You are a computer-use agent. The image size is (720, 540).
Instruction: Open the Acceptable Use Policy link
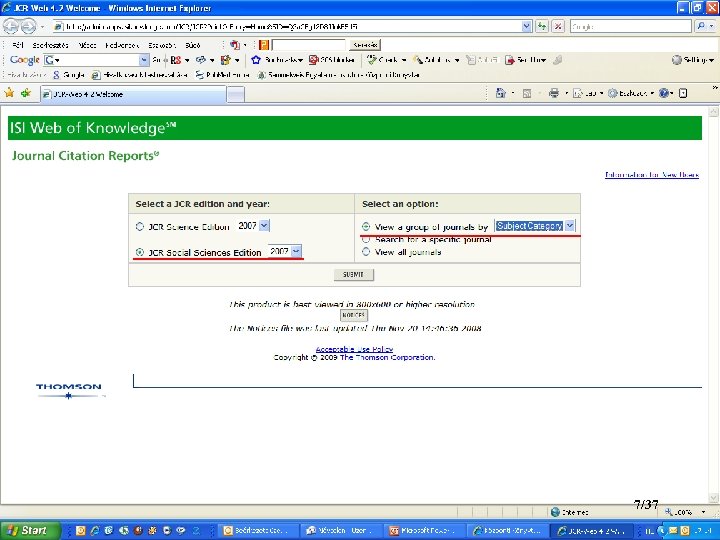click(354, 349)
